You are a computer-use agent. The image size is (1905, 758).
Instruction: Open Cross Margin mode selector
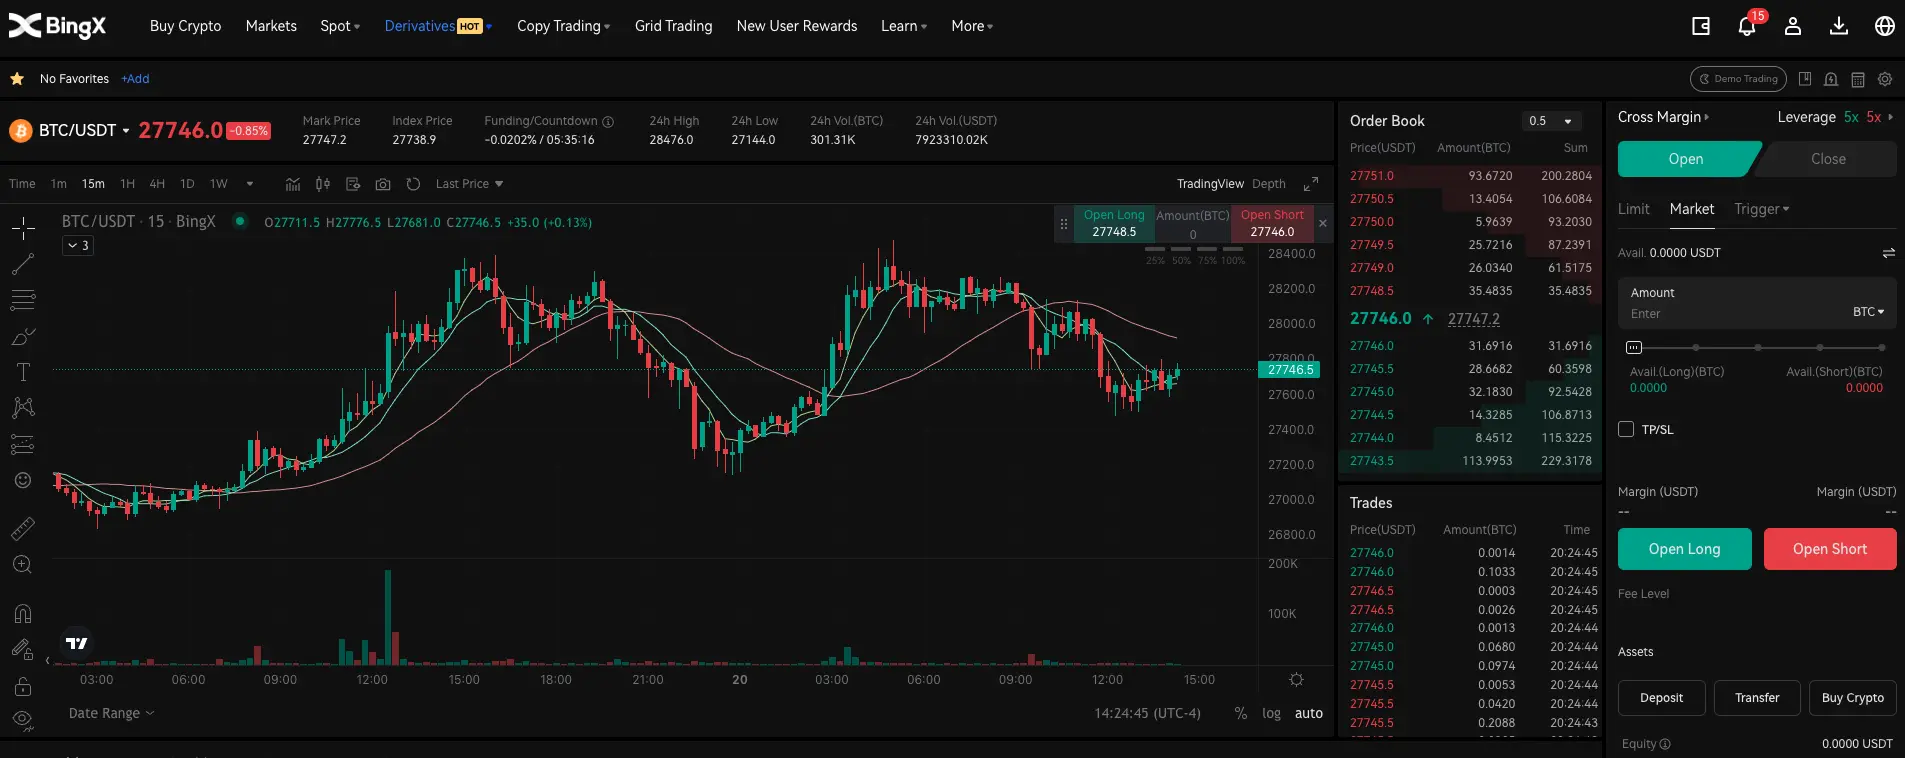1663,117
